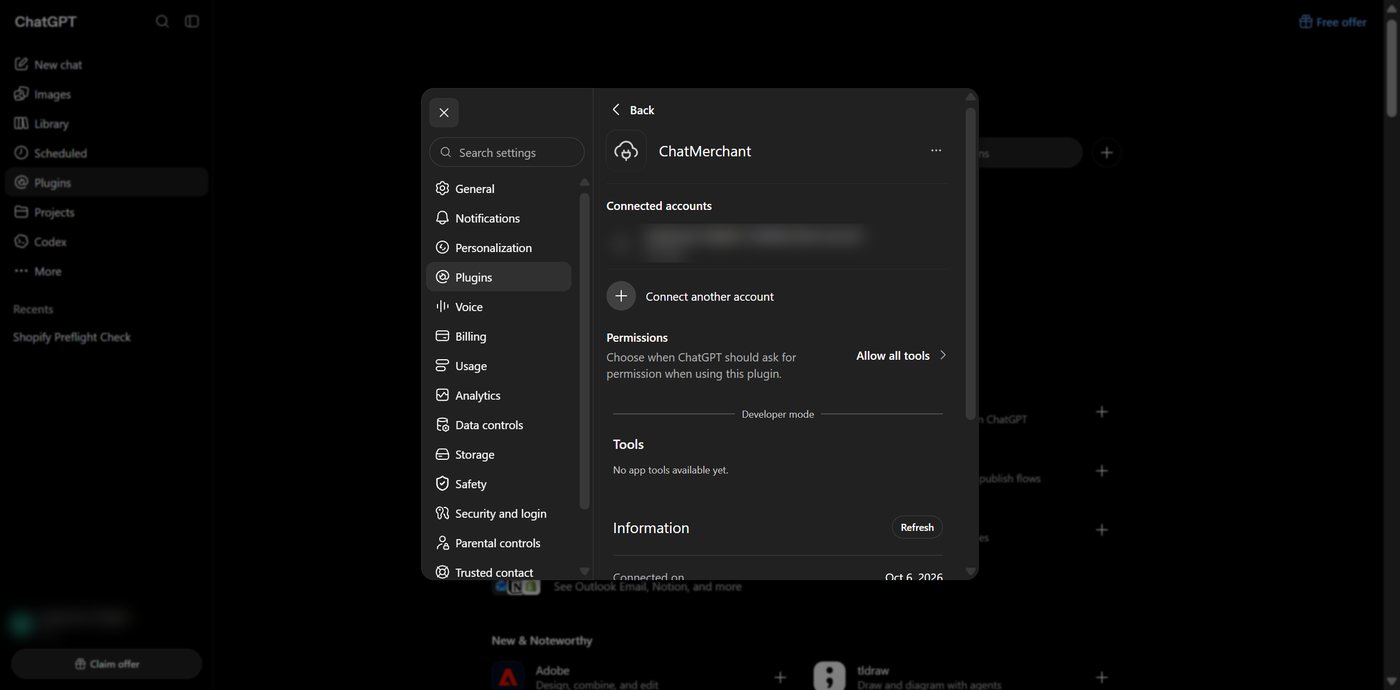The width and height of the screenshot is (1400, 690).
Task: Click Security and login icon
Action: tap(442, 513)
